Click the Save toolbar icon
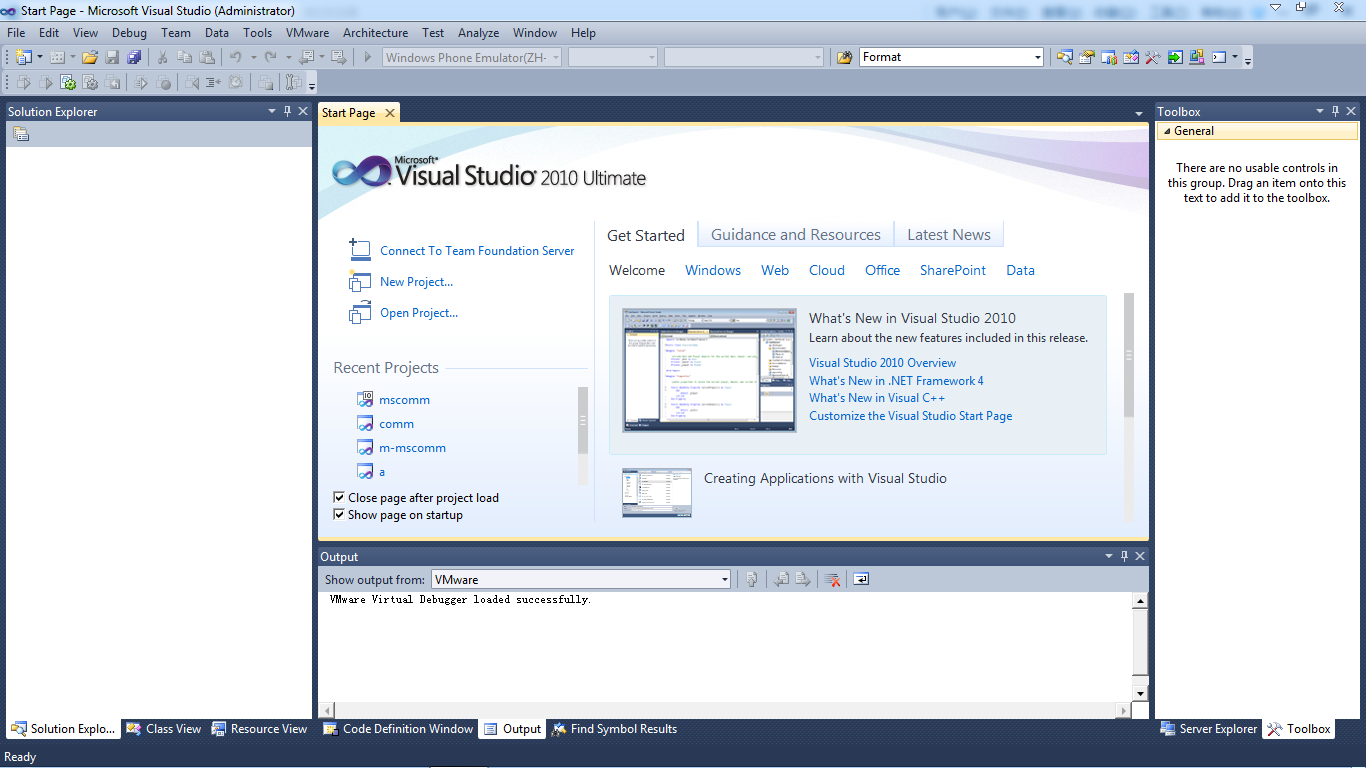Image resolution: width=1366 pixels, height=768 pixels. tap(112, 57)
